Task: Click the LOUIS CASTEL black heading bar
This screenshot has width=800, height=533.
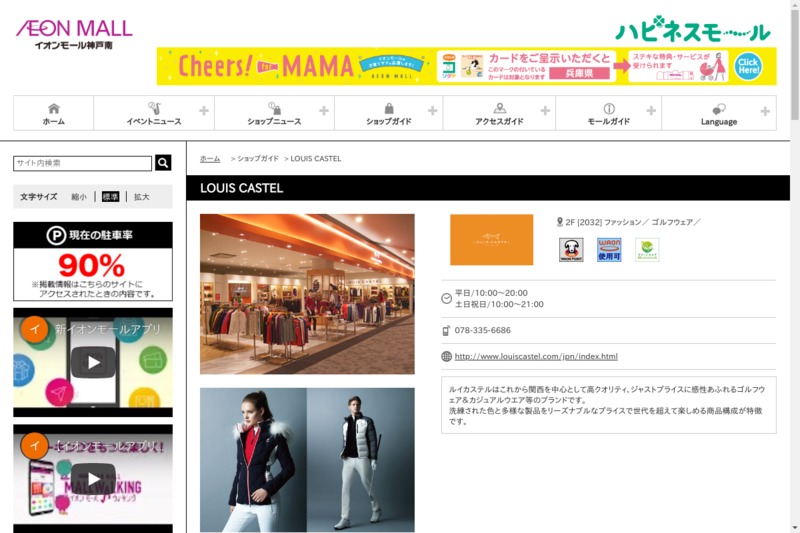Action: click(488, 188)
